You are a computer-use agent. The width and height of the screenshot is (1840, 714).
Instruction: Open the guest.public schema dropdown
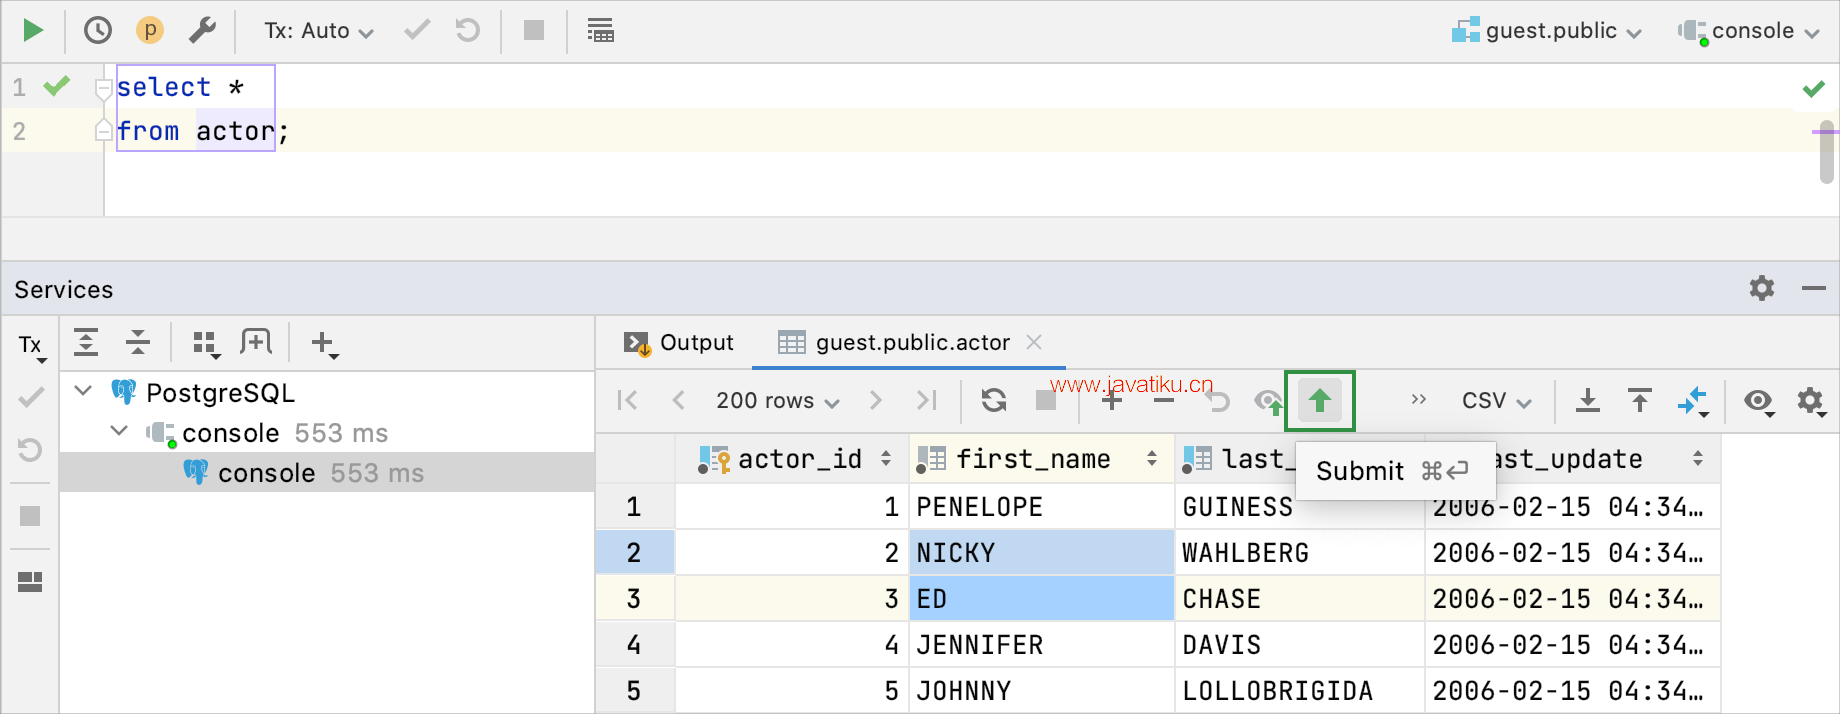pos(1546,31)
